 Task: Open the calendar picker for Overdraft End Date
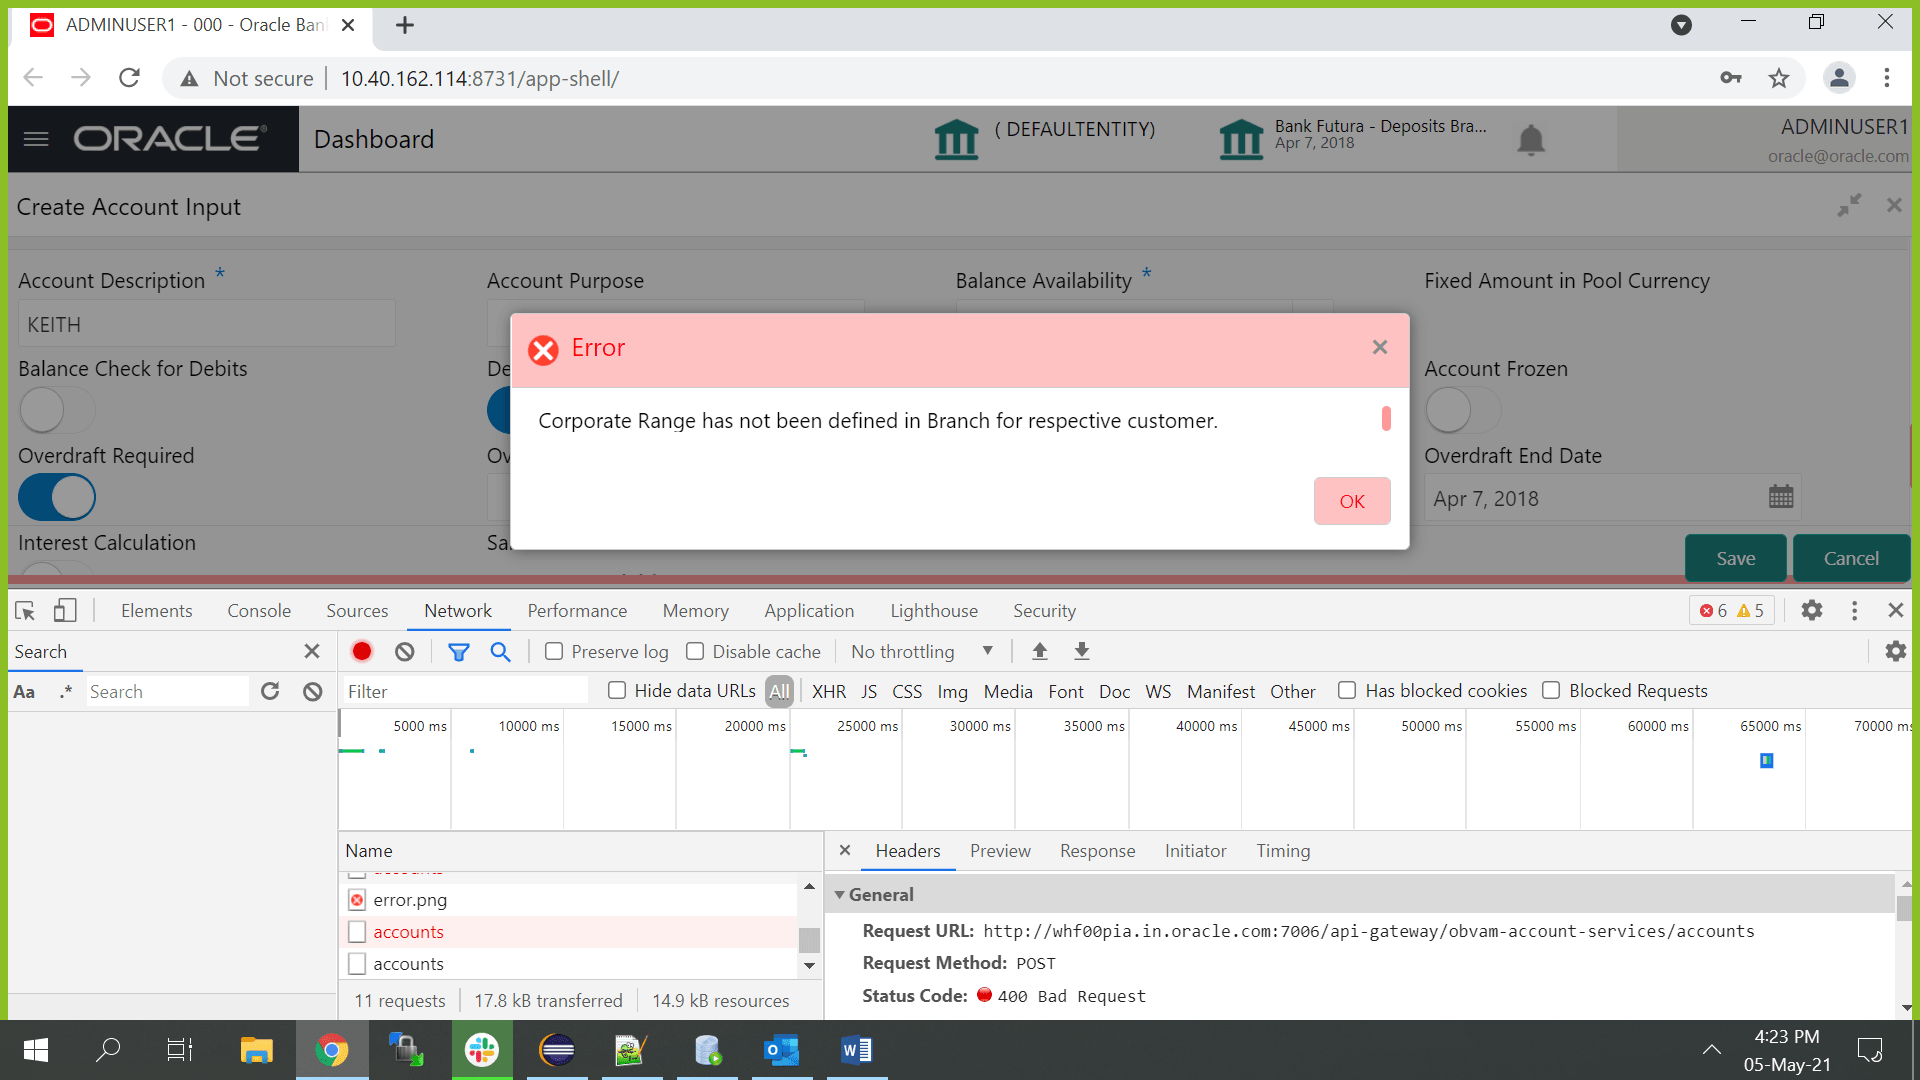(x=1780, y=497)
